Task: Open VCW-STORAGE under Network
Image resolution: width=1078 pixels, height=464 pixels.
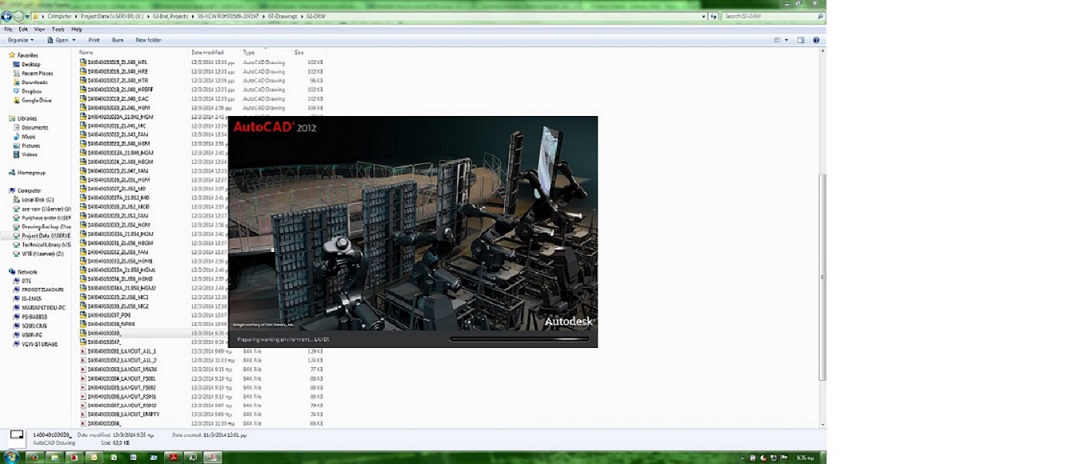Action: point(39,344)
